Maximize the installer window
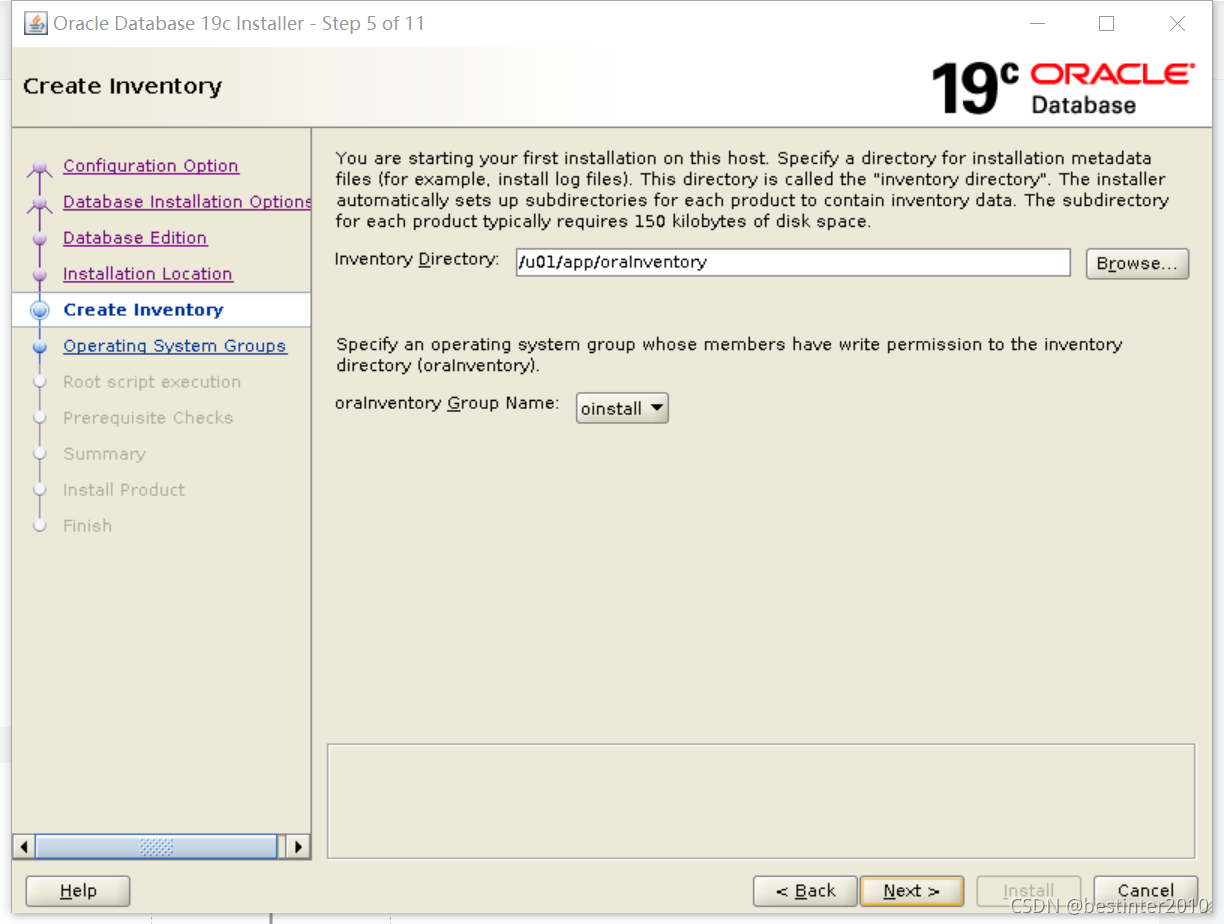The image size is (1224, 924). point(1106,23)
